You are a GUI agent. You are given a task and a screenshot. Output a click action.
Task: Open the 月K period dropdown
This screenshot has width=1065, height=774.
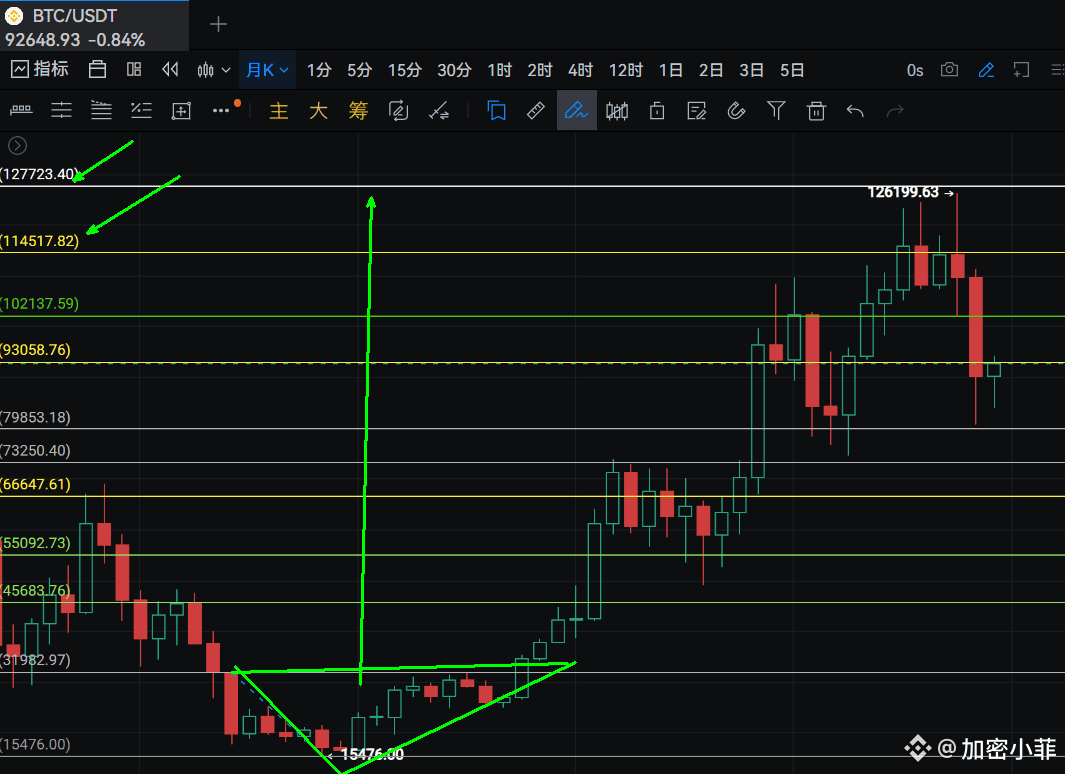coord(267,70)
